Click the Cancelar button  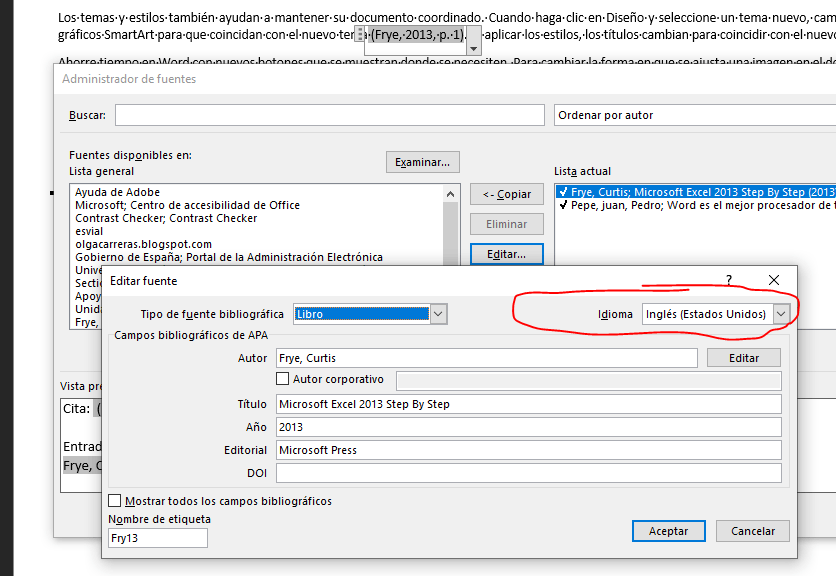[753, 531]
